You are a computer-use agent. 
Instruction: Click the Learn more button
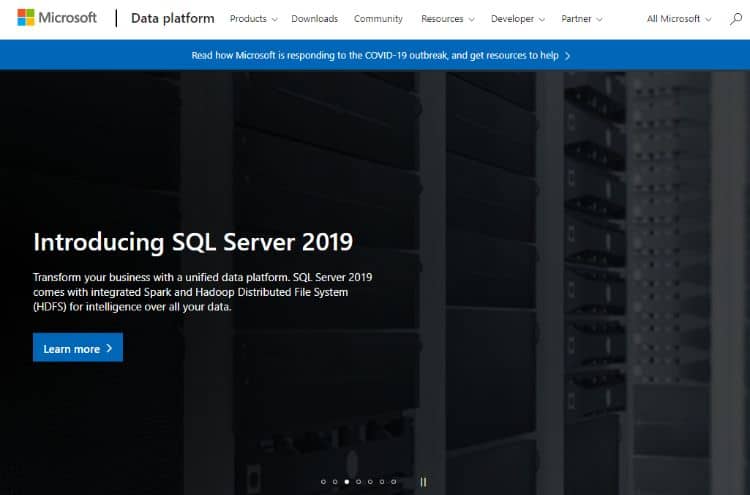tap(78, 348)
